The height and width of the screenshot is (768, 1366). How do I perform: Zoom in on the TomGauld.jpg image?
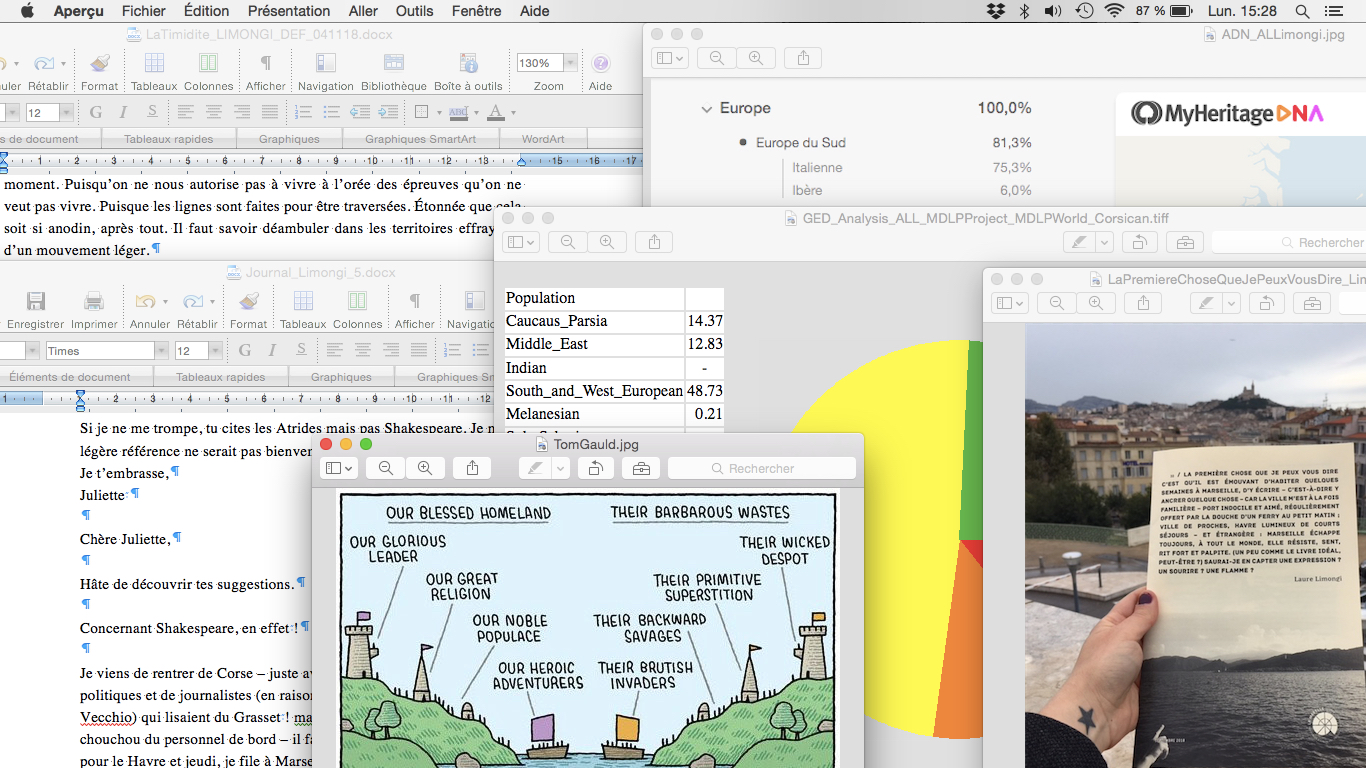pos(425,468)
